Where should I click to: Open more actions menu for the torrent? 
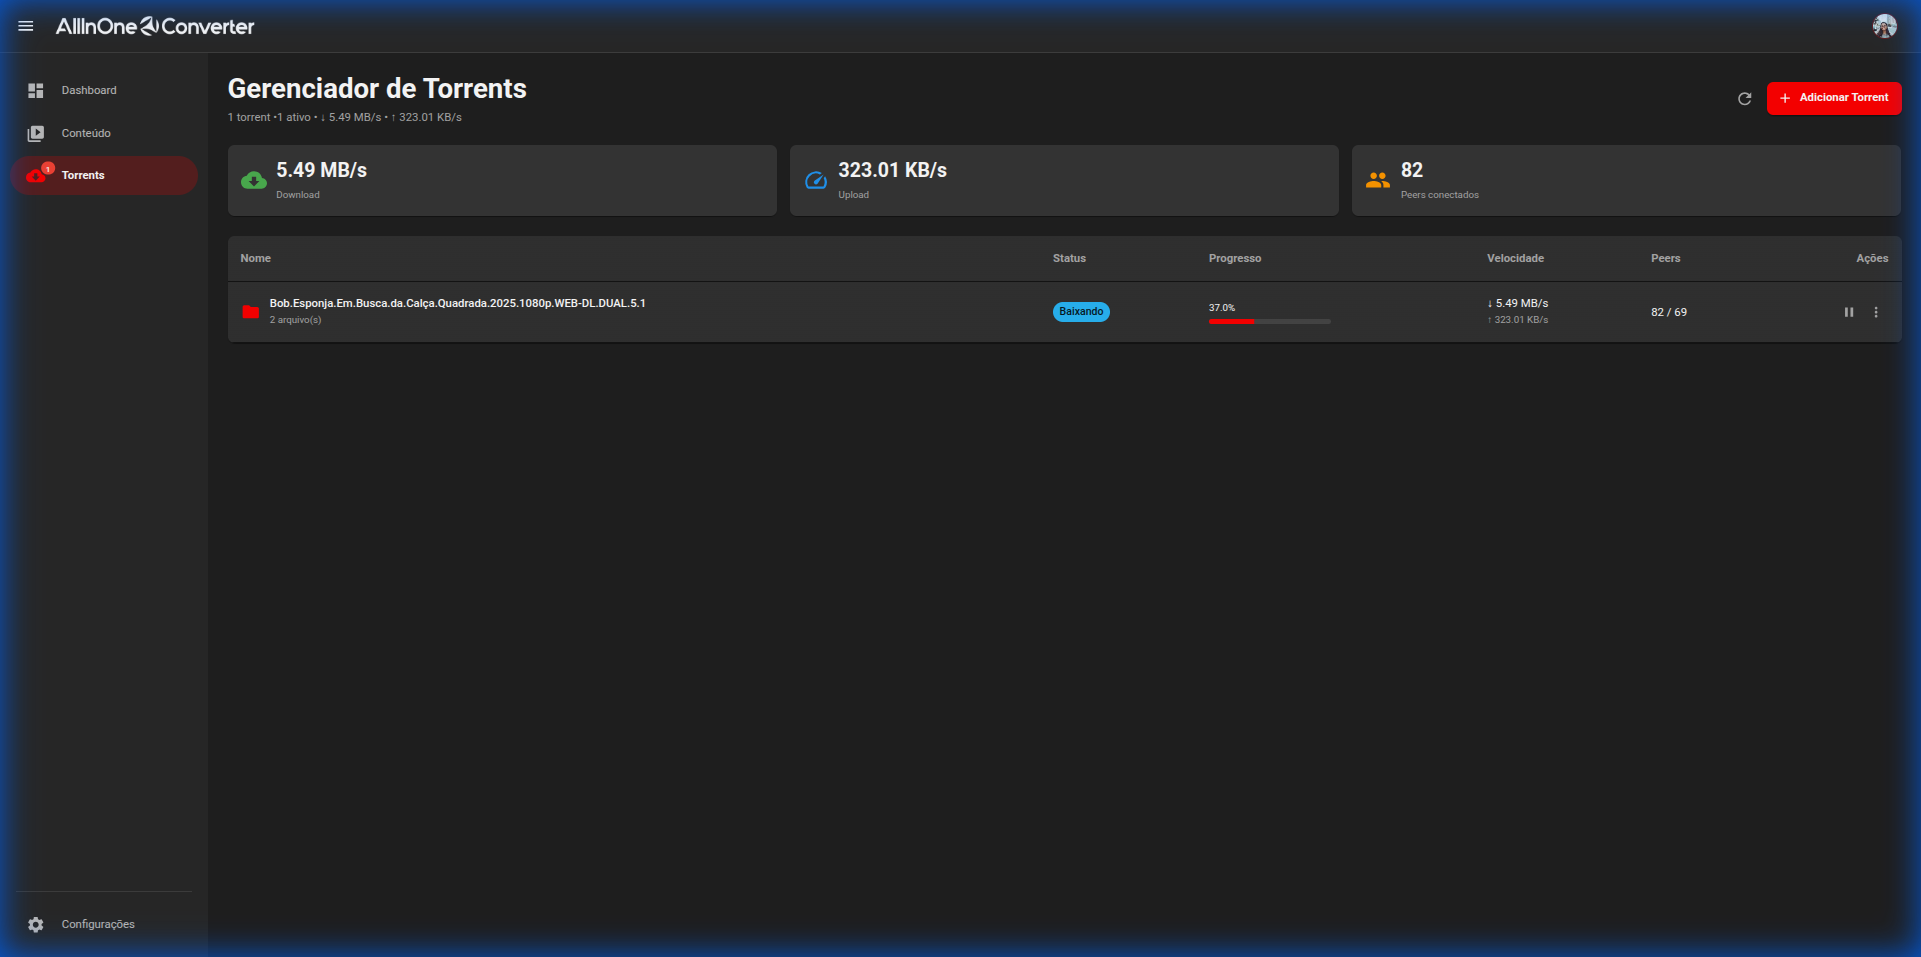click(1875, 312)
